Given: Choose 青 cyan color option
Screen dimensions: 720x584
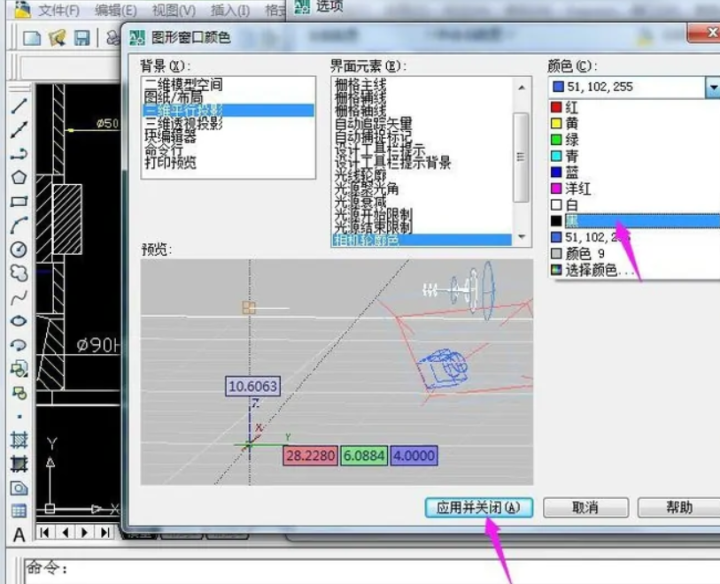Looking at the screenshot, I should pos(635,156).
